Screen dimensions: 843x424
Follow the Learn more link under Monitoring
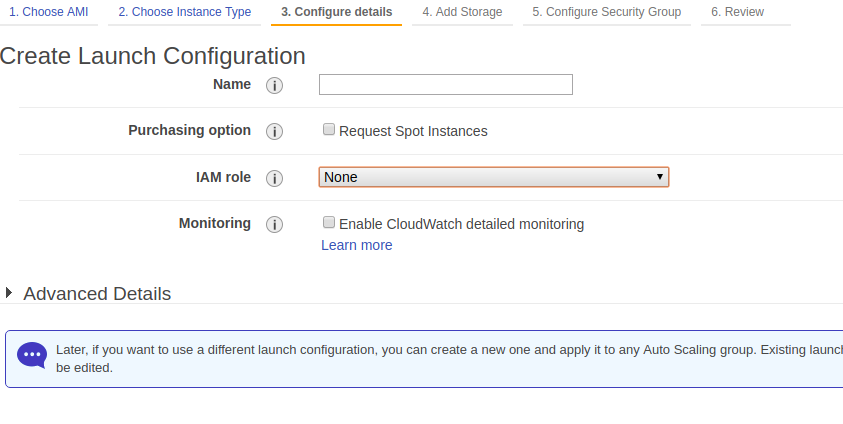356,245
